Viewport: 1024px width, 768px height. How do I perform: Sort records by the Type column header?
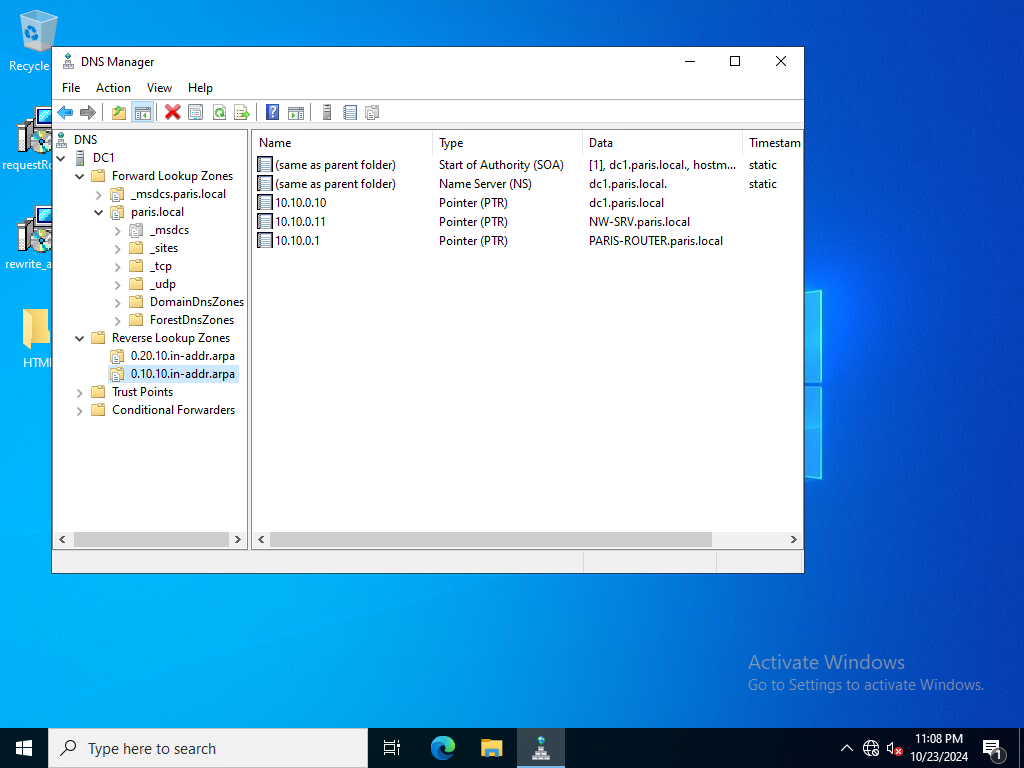coord(507,142)
